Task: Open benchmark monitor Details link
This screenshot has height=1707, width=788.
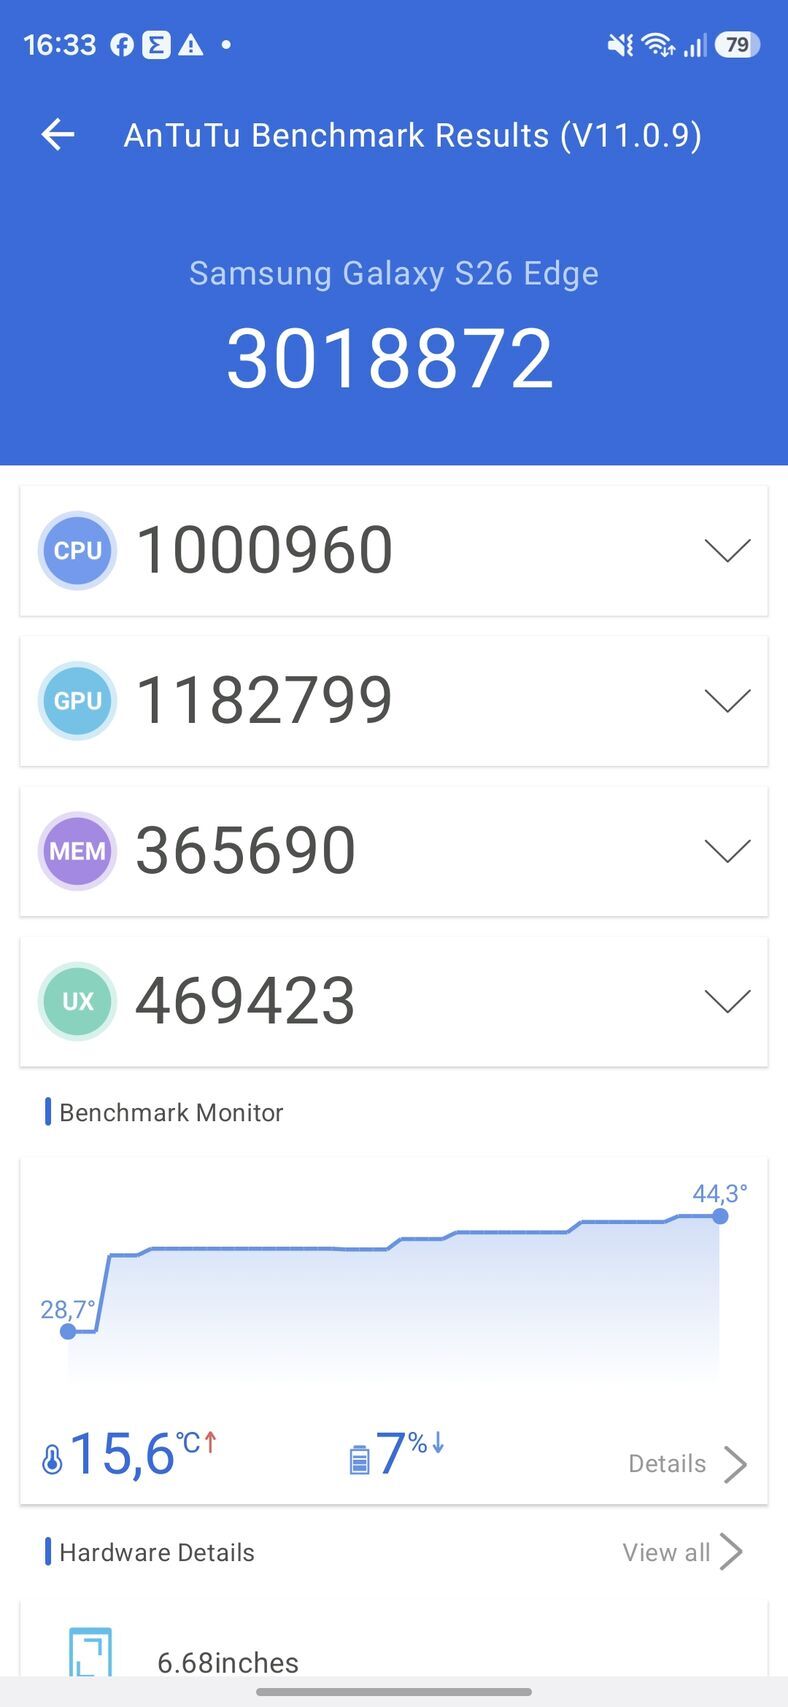Action: 687,1464
